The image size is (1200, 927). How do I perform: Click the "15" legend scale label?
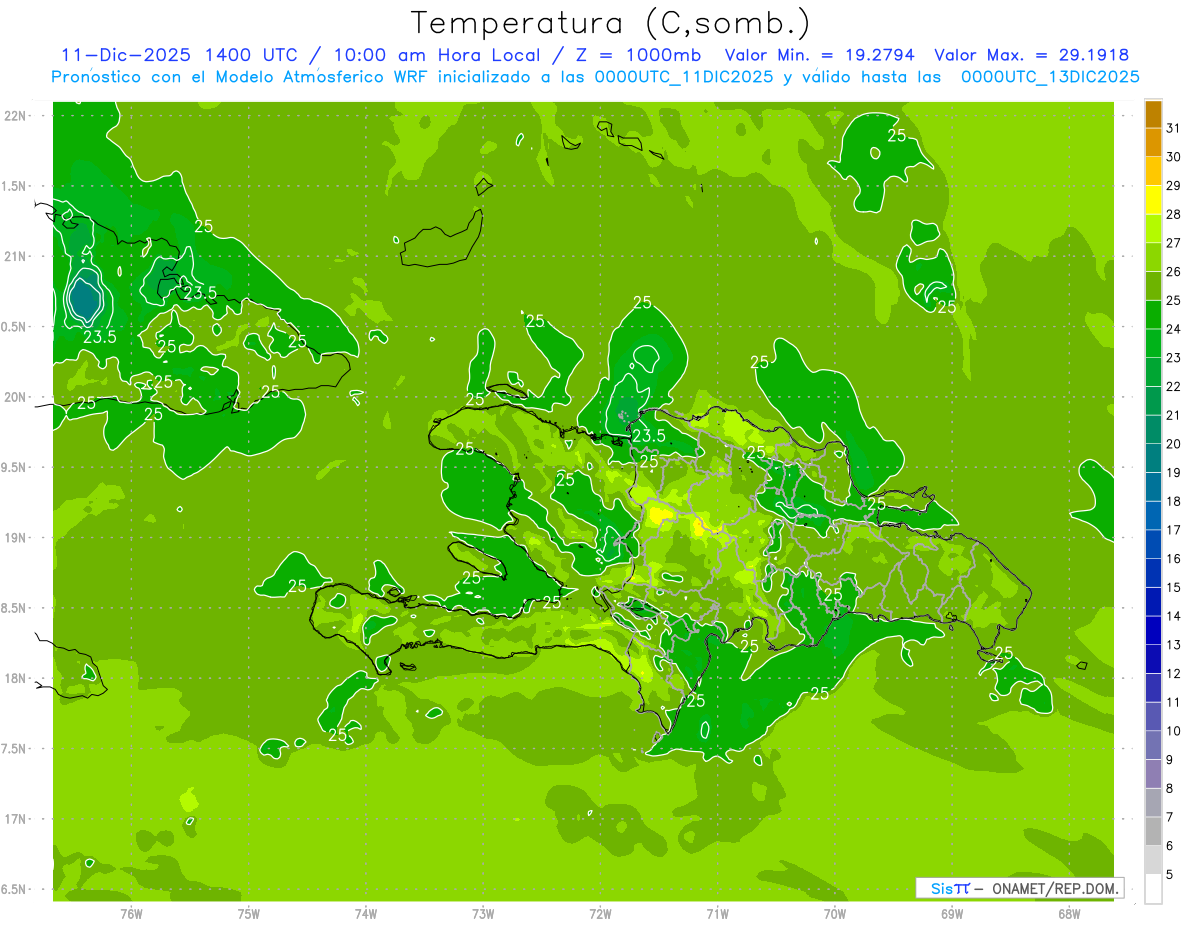coord(1174,587)
